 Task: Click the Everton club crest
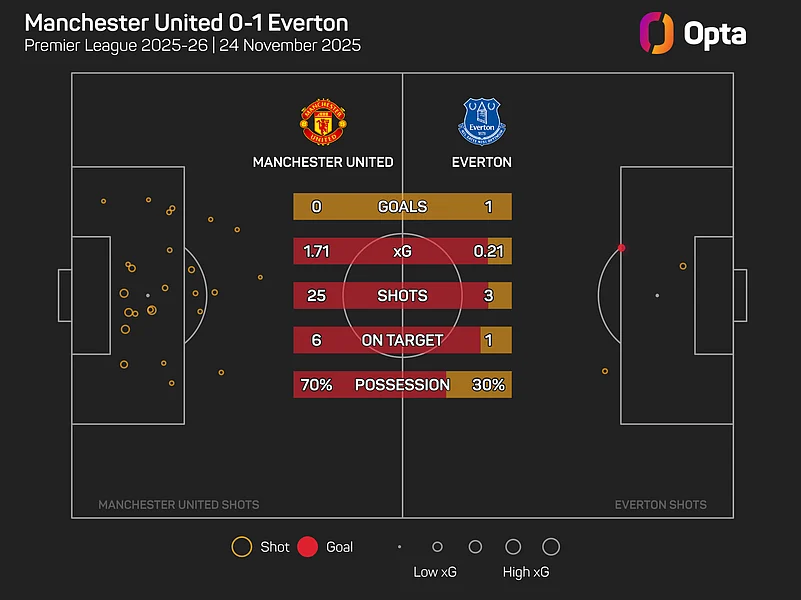[x=482, y=122]
